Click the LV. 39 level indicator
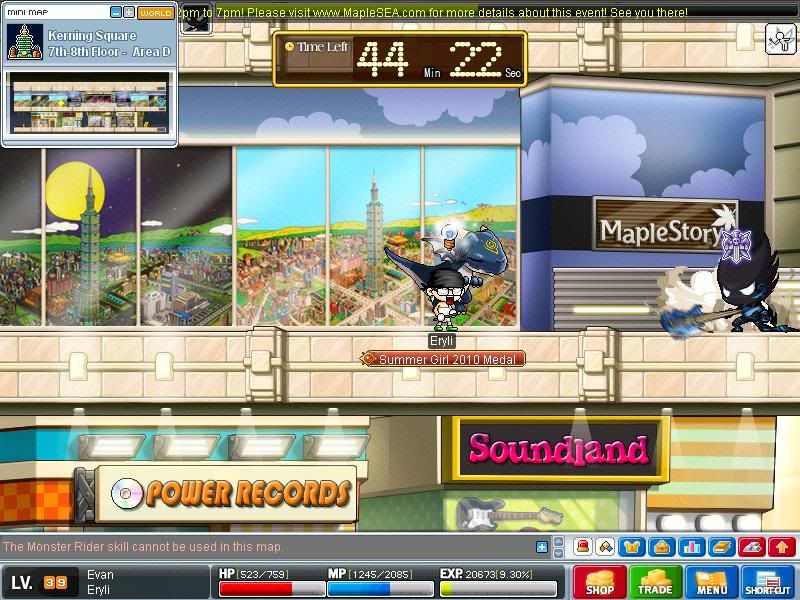The width and height of the screenshot is (800, 600). [39, 582]
